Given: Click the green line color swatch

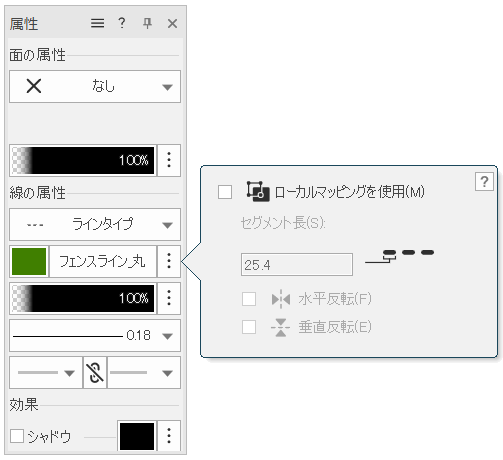Looking at the screenshot, I should pos(29,261).
